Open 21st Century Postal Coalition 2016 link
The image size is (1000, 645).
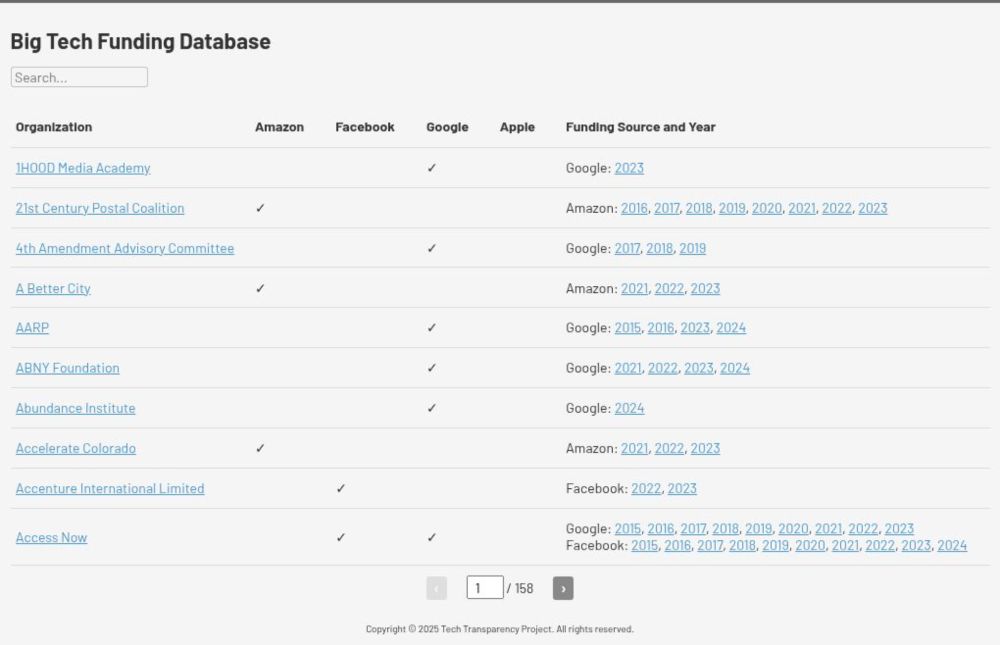[635, 208]
